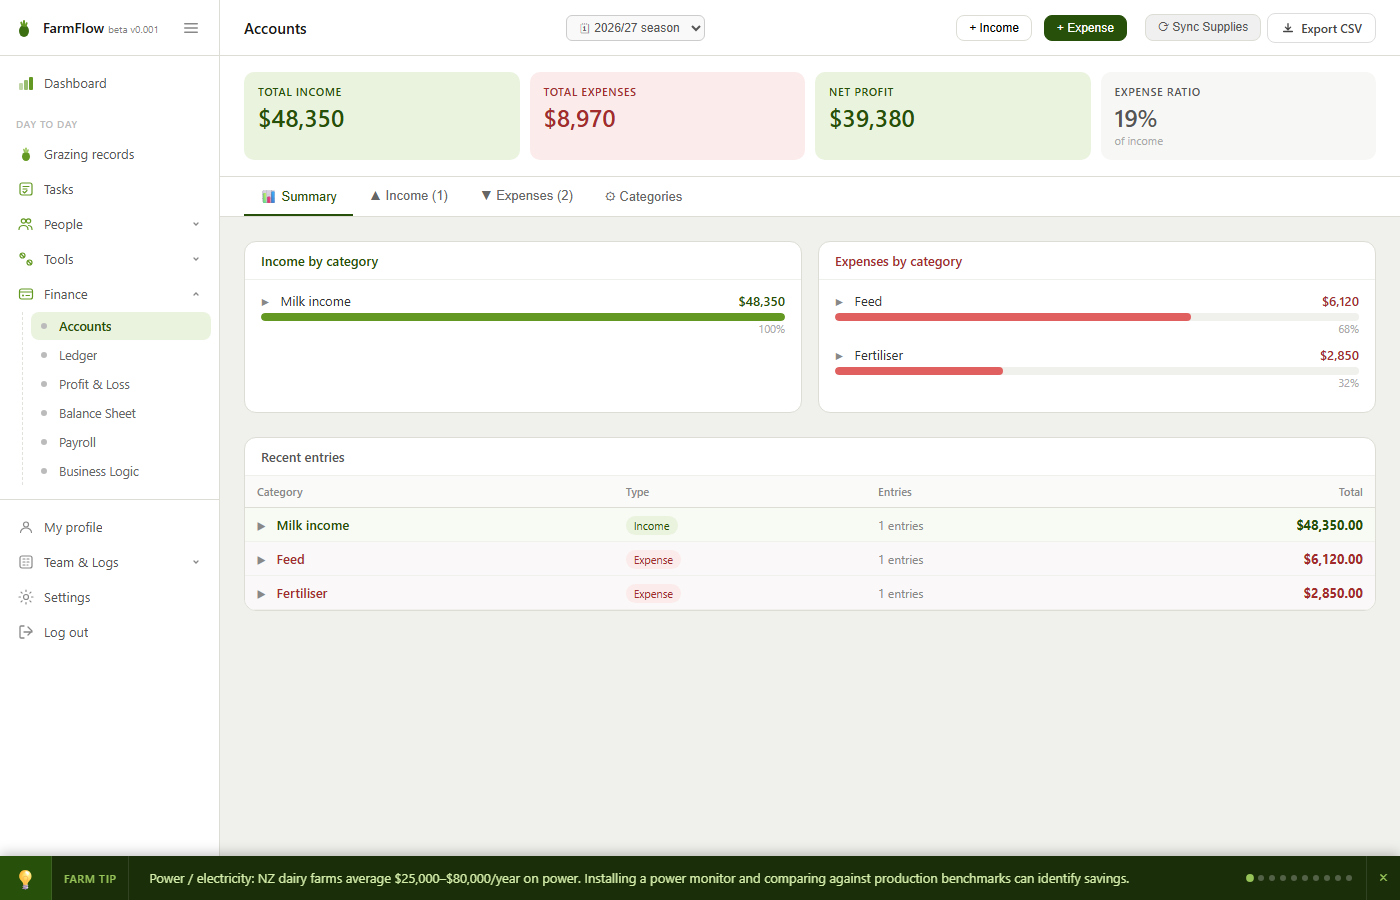This screenshot has height=900, width=1400.
Task: Open Business Logic page
Action: tap(121, 471)
